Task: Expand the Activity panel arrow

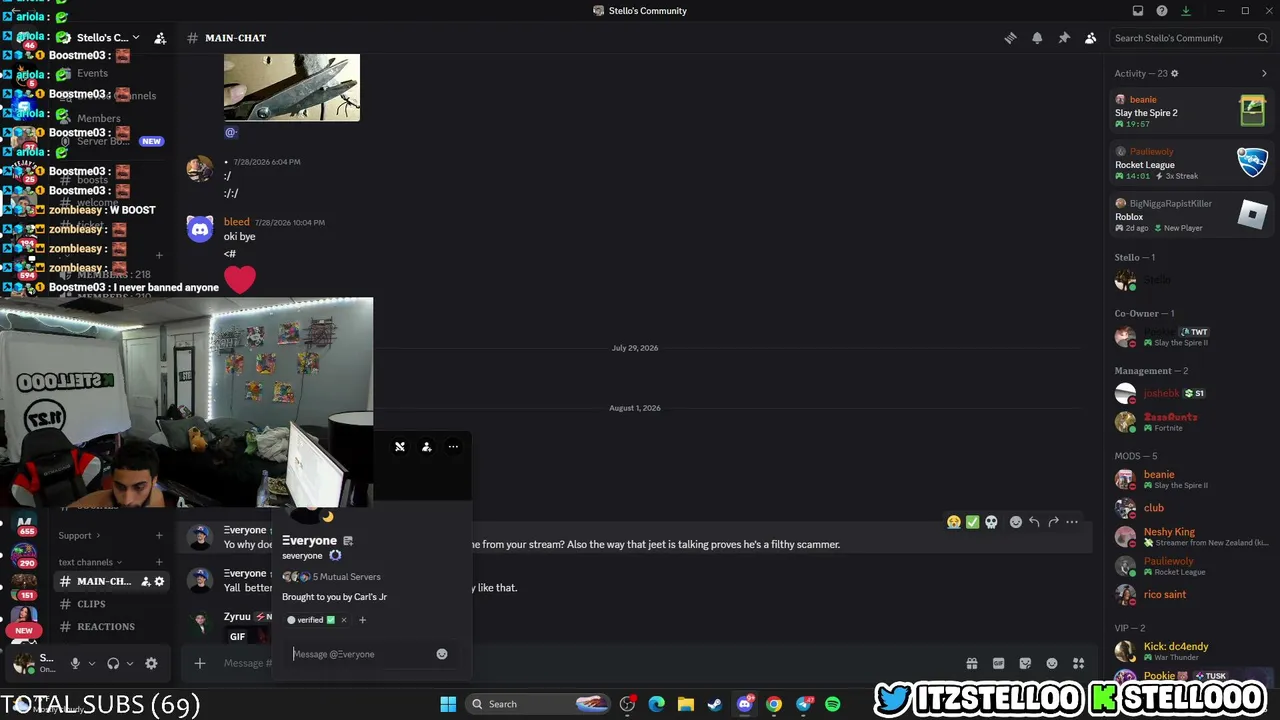Action: tap(1264, 73)
